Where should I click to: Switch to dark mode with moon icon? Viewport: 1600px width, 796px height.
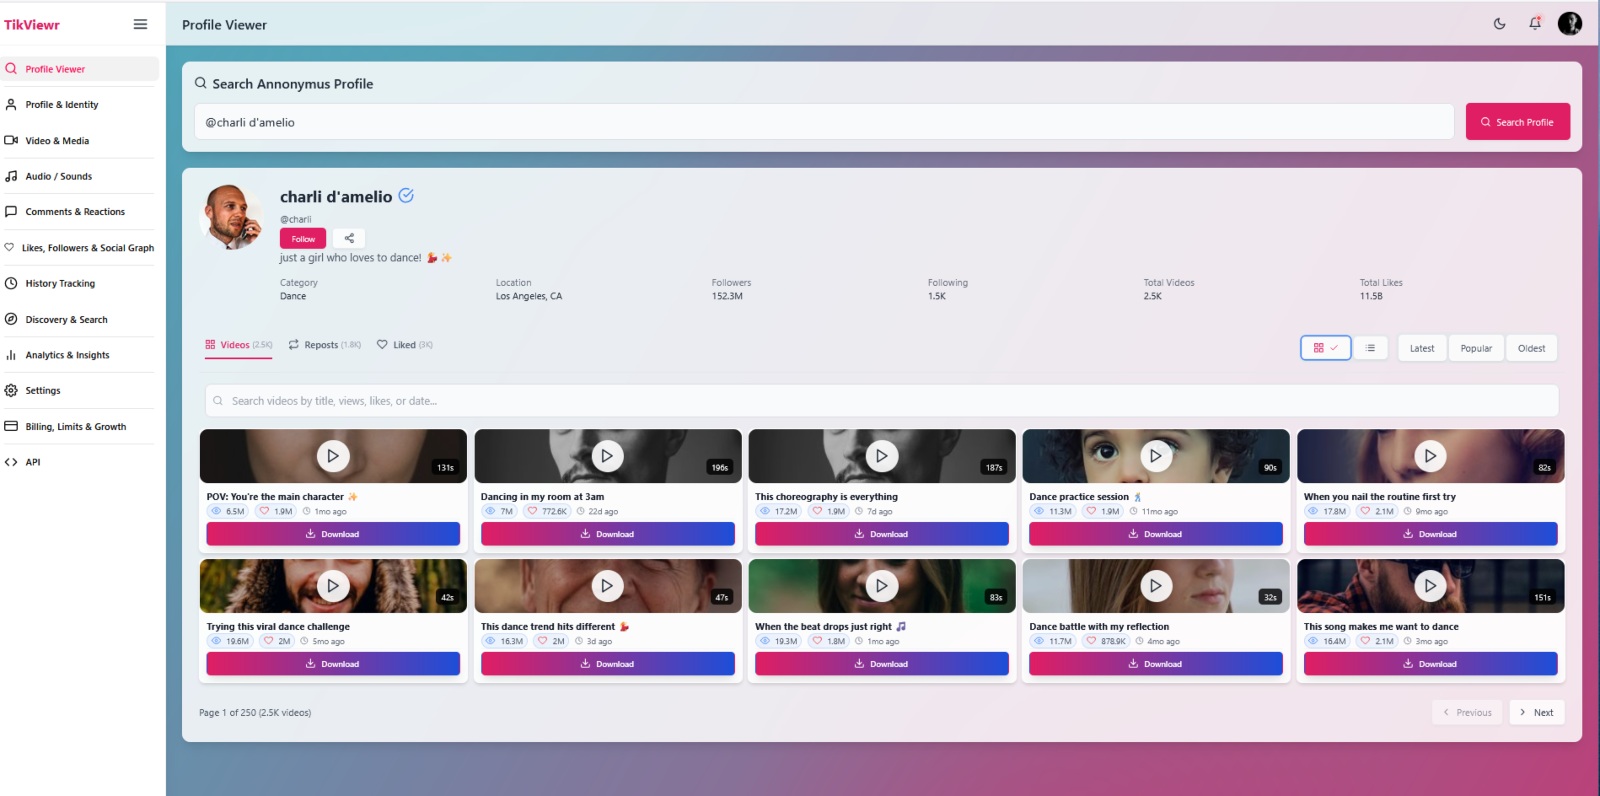coord(1499,24)
